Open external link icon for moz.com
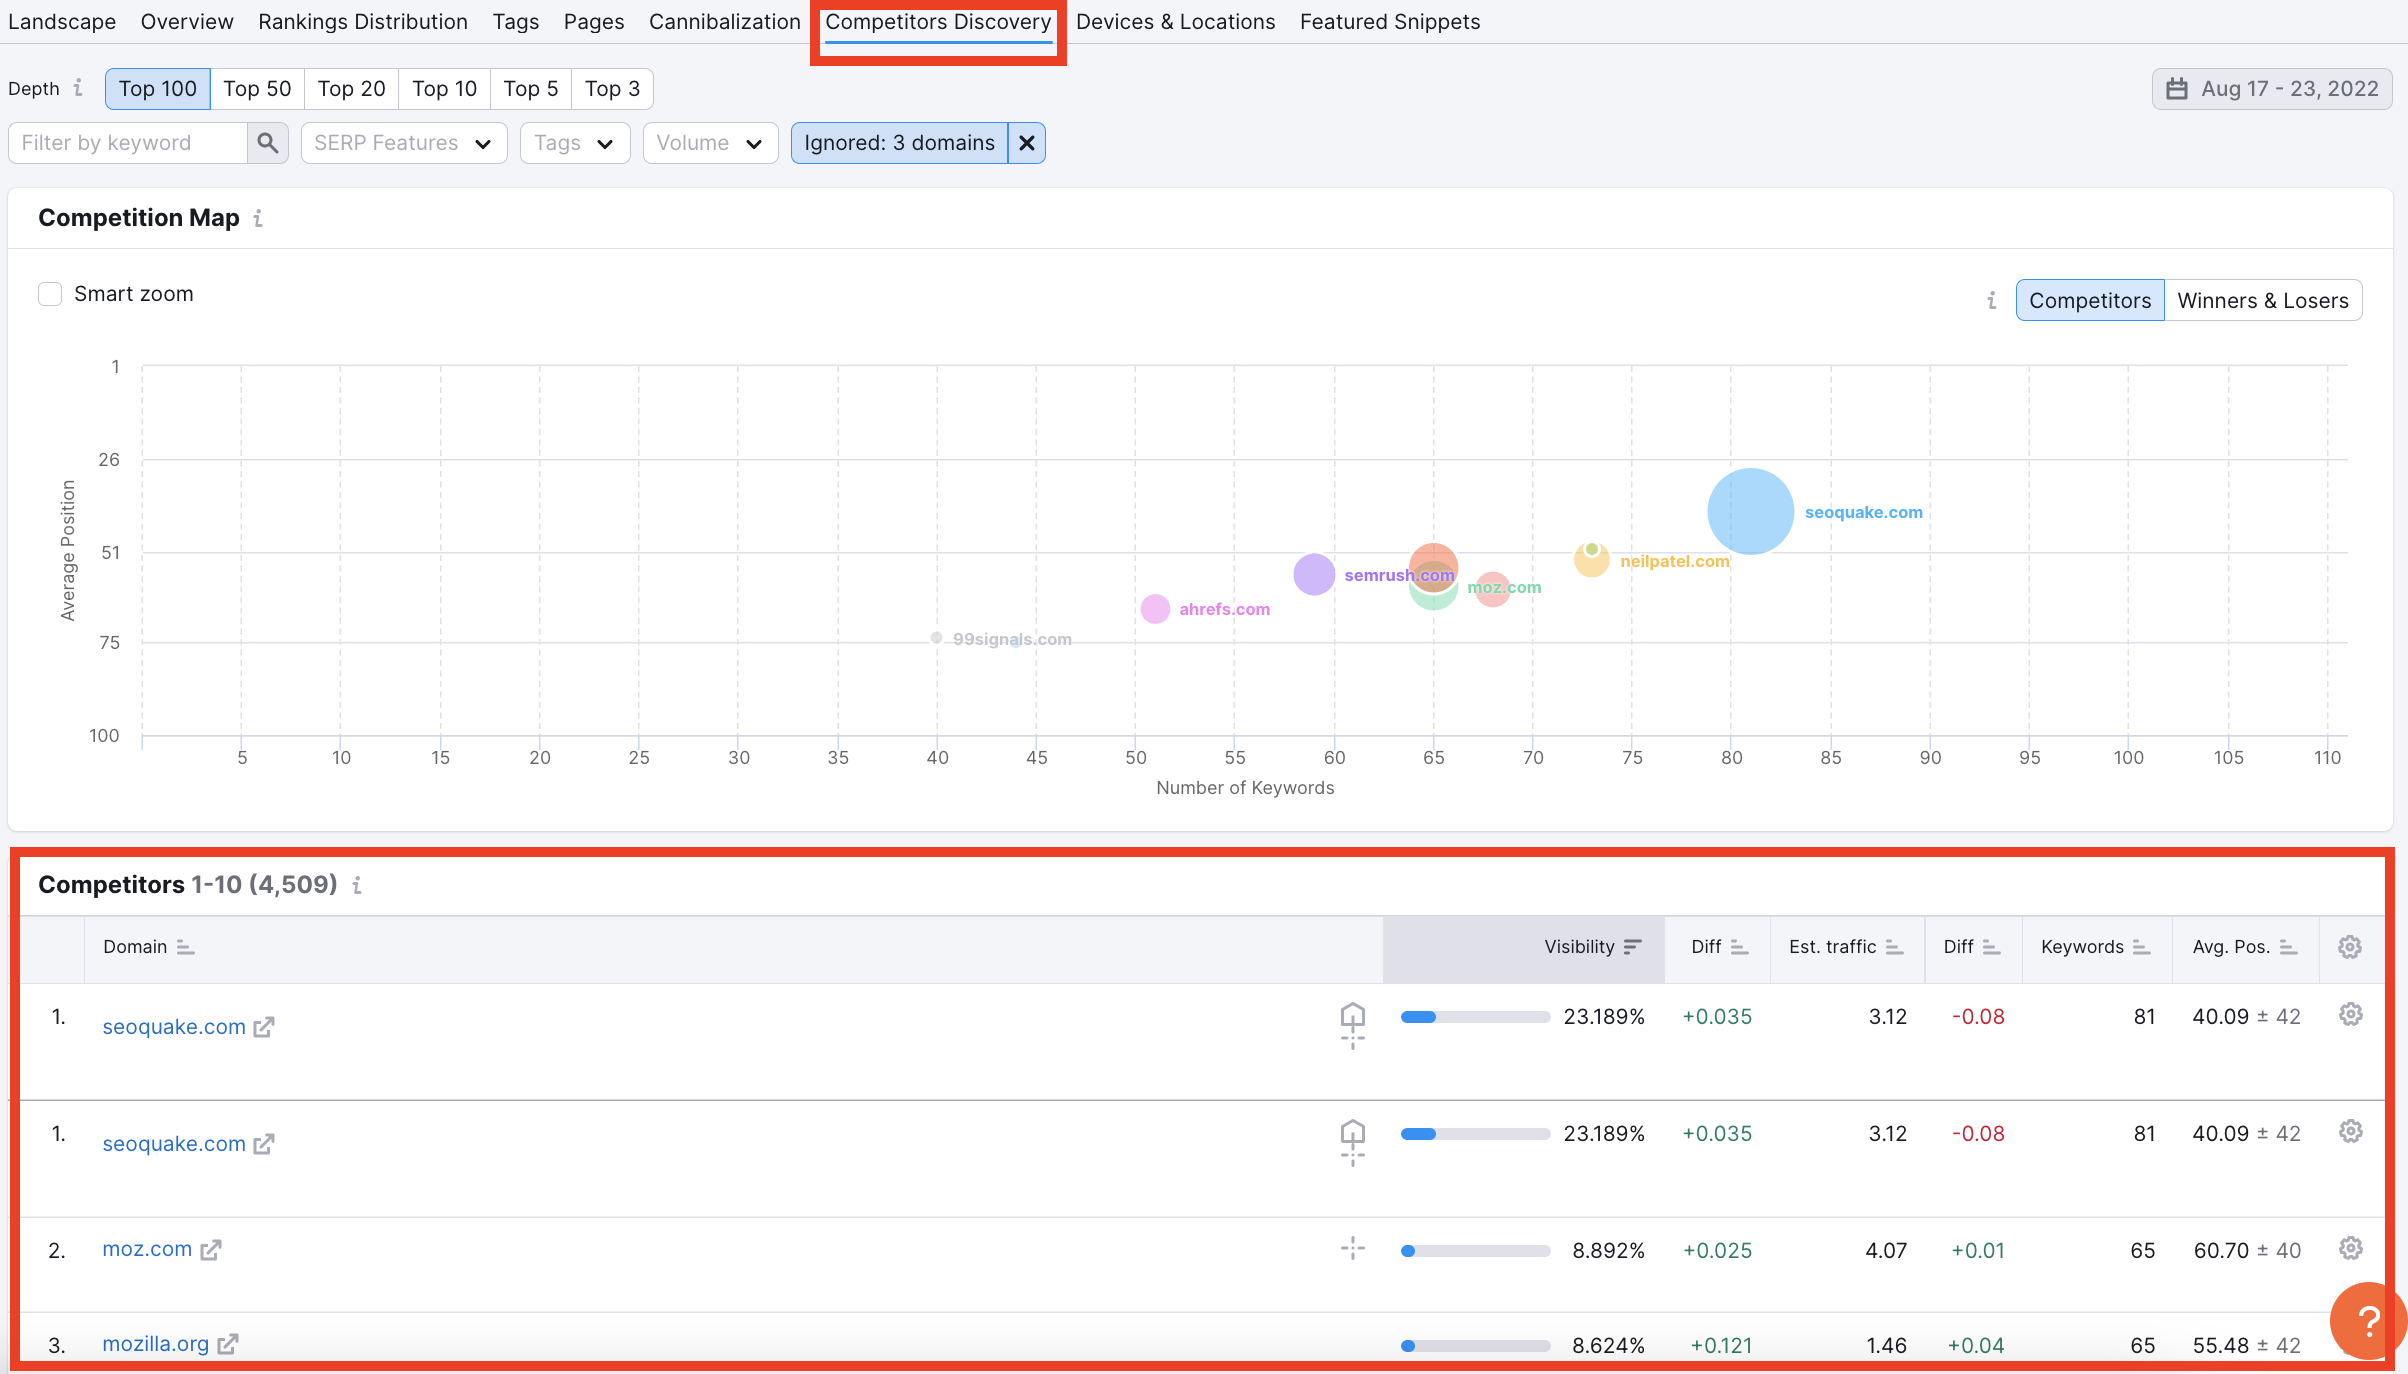Viewport: 2408px width, 1374px height. [x=211, y=1250]
